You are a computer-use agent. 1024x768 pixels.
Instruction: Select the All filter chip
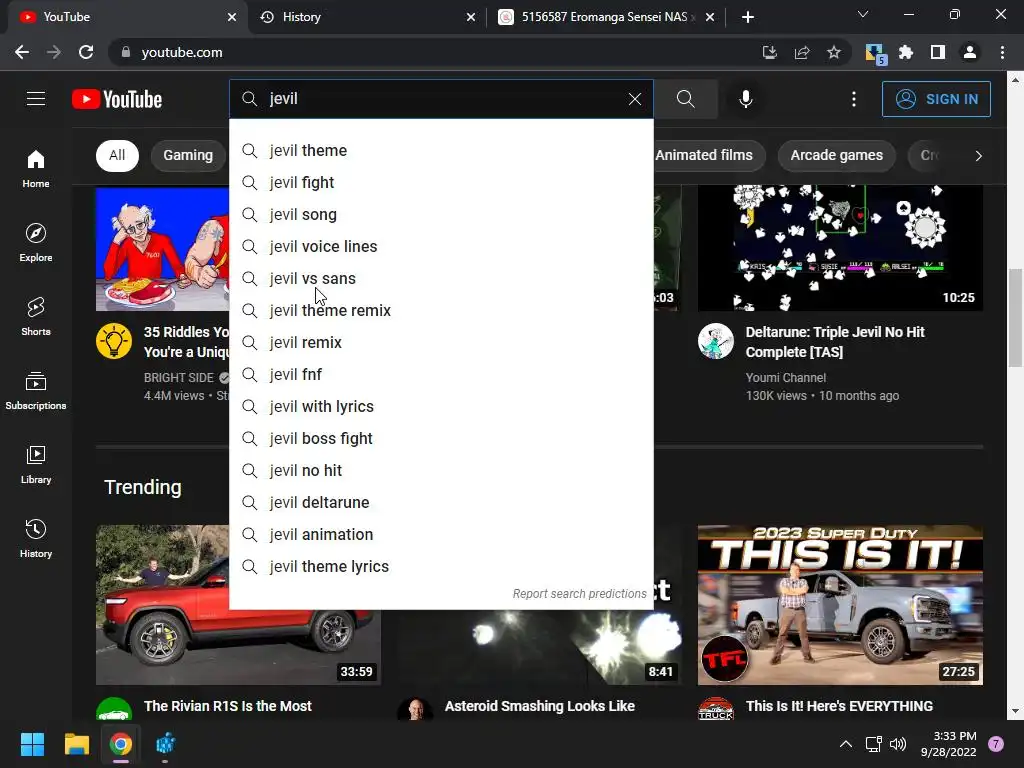117,155
